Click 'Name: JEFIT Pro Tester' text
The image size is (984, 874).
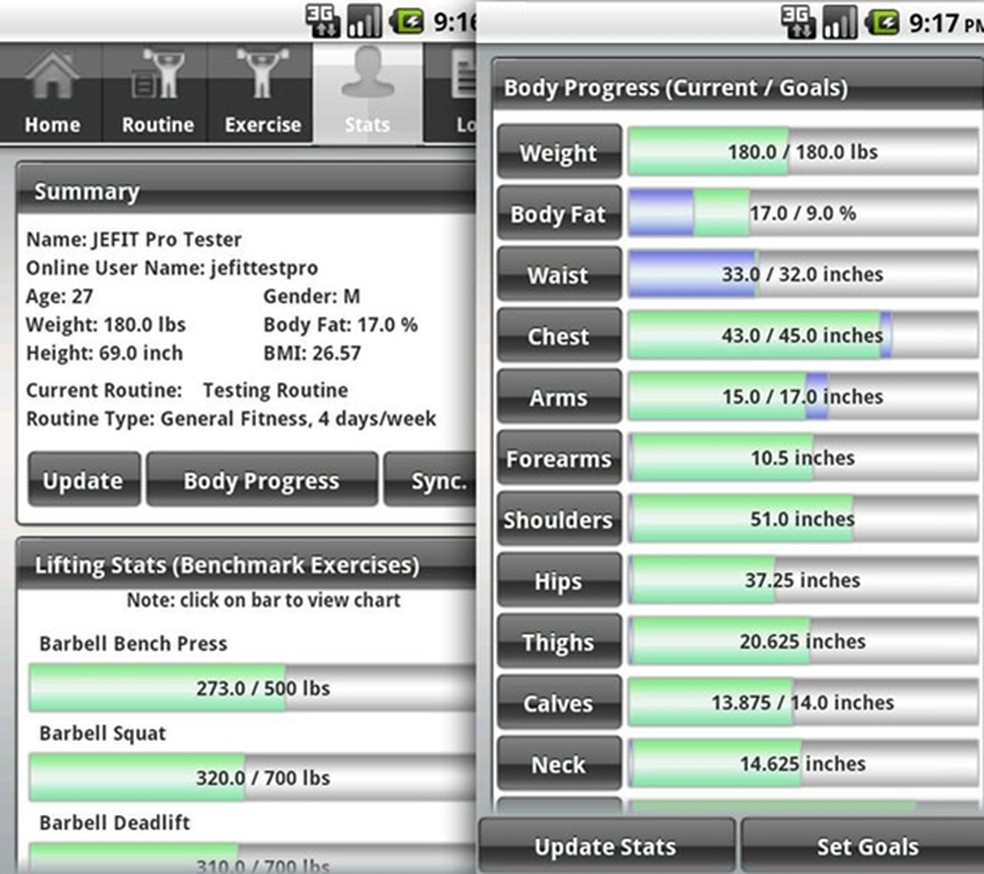(134, 239)
